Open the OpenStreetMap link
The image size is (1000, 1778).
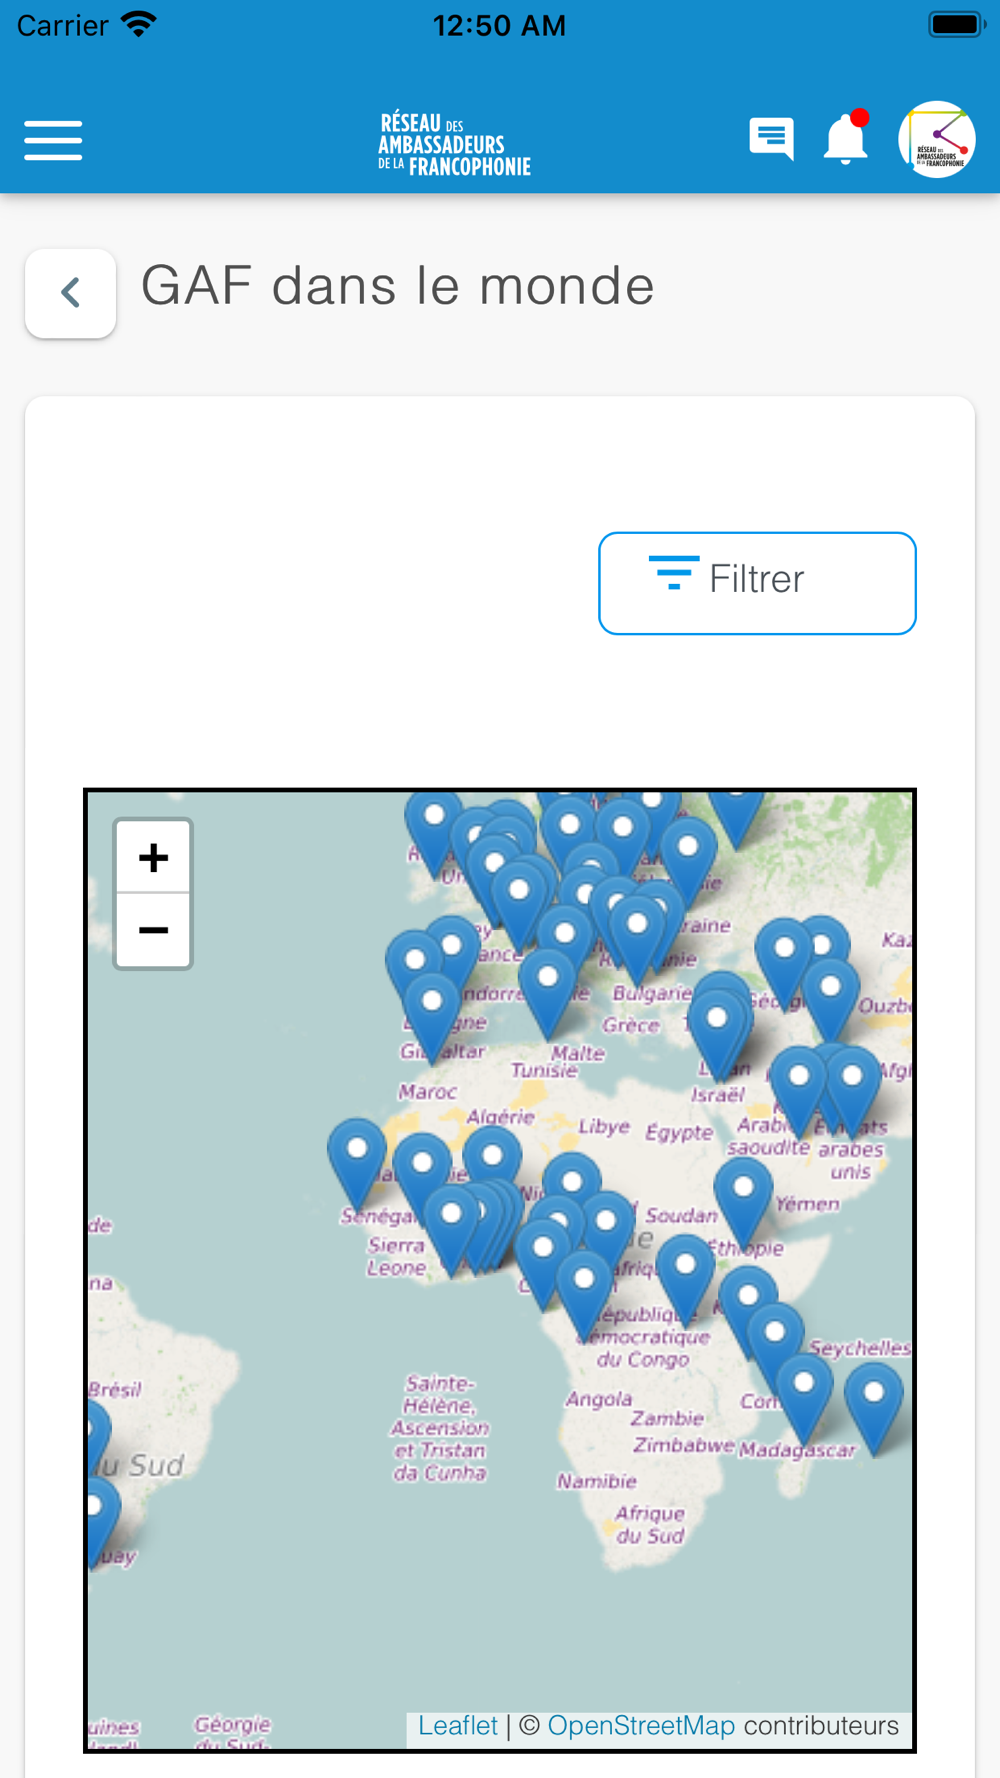click(641, 1725)
